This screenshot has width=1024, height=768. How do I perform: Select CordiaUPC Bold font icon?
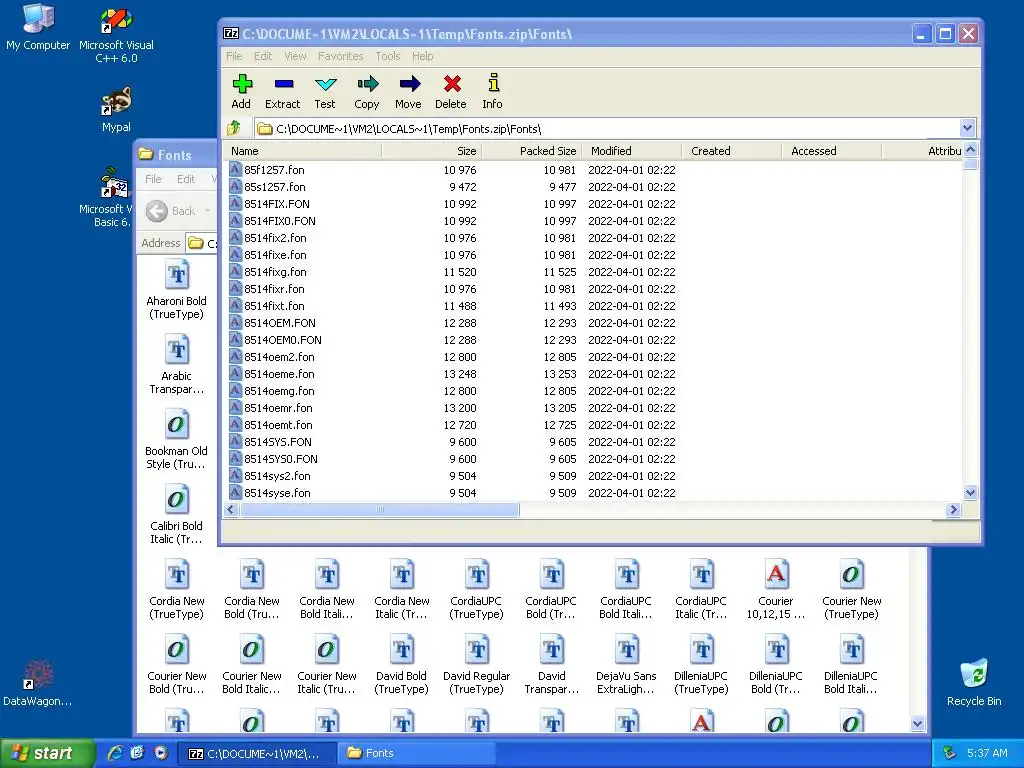(551, 590)
